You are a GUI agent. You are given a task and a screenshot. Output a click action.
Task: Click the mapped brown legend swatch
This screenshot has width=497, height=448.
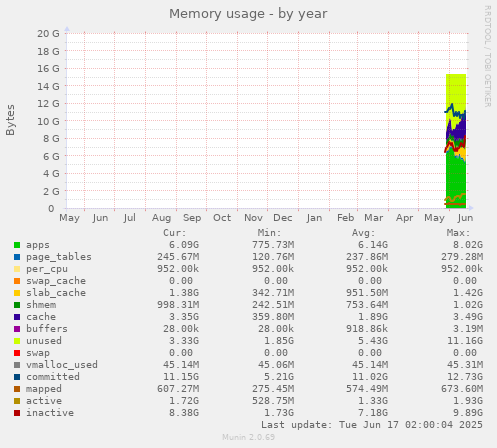pos(17,389)
